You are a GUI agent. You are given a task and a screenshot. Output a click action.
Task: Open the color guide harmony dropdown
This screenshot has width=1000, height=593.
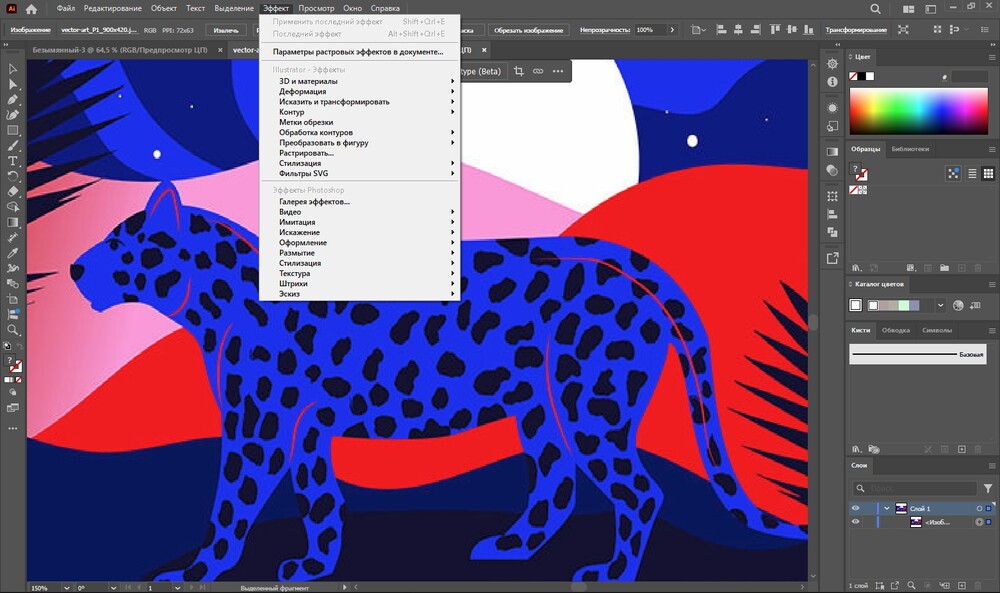point(939,305)
